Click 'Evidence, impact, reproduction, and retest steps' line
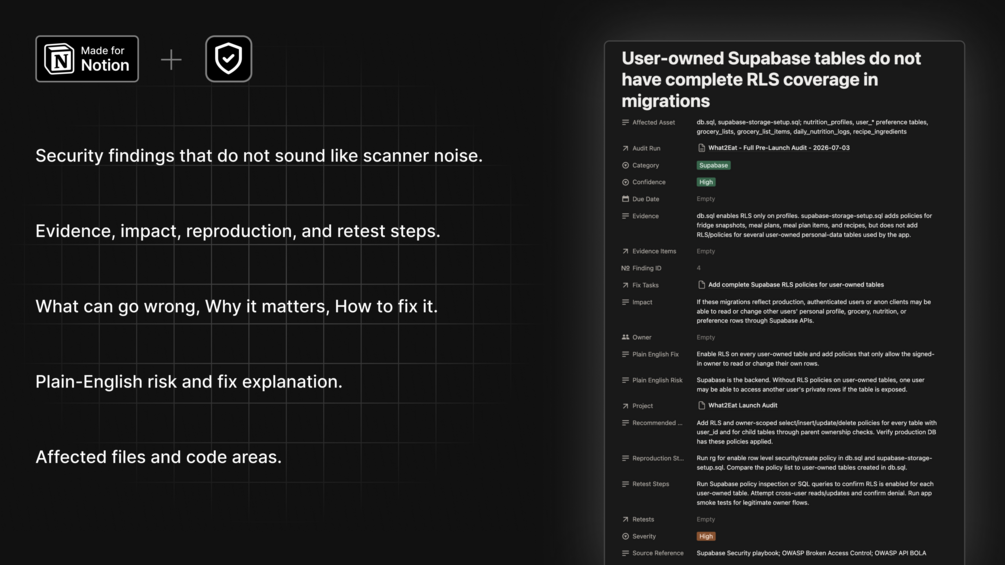The height and width of the screenshot is (565, 1005). coord(238,231)
